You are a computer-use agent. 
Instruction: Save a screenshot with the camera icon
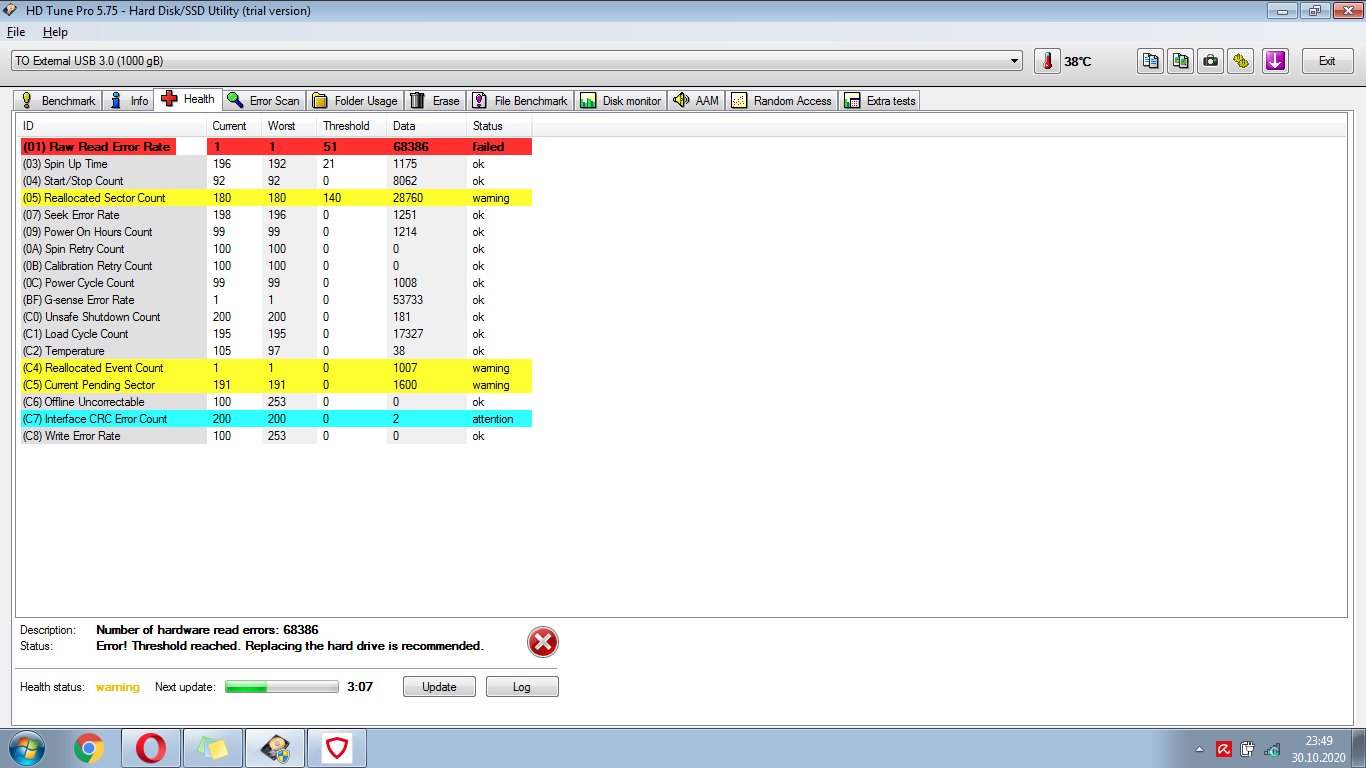click(1211, 61)
